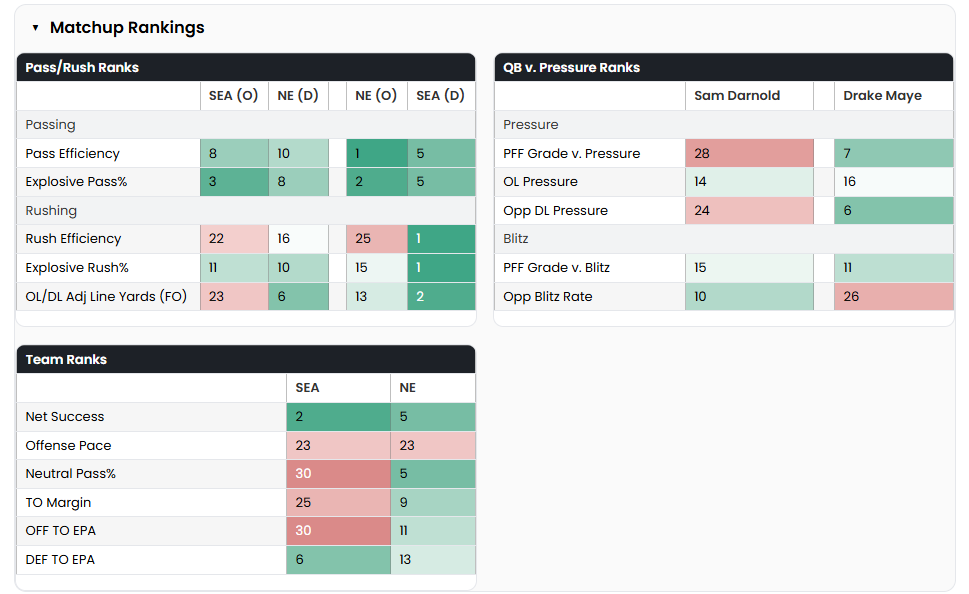969x594 pixels.
Task: Click the Pass Efficiency row label
Action: pyautogui.click(x=72, y=153)
